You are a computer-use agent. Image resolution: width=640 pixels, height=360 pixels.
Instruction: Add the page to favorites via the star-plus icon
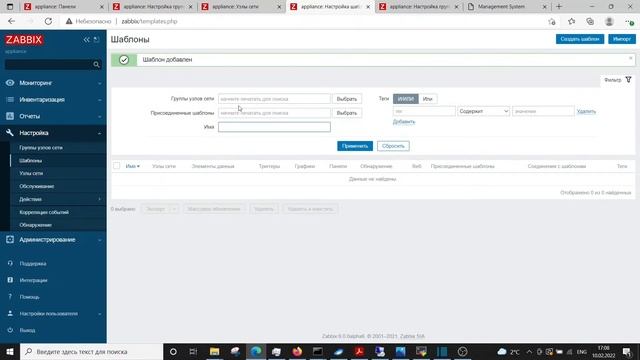[x=552, y=22]
